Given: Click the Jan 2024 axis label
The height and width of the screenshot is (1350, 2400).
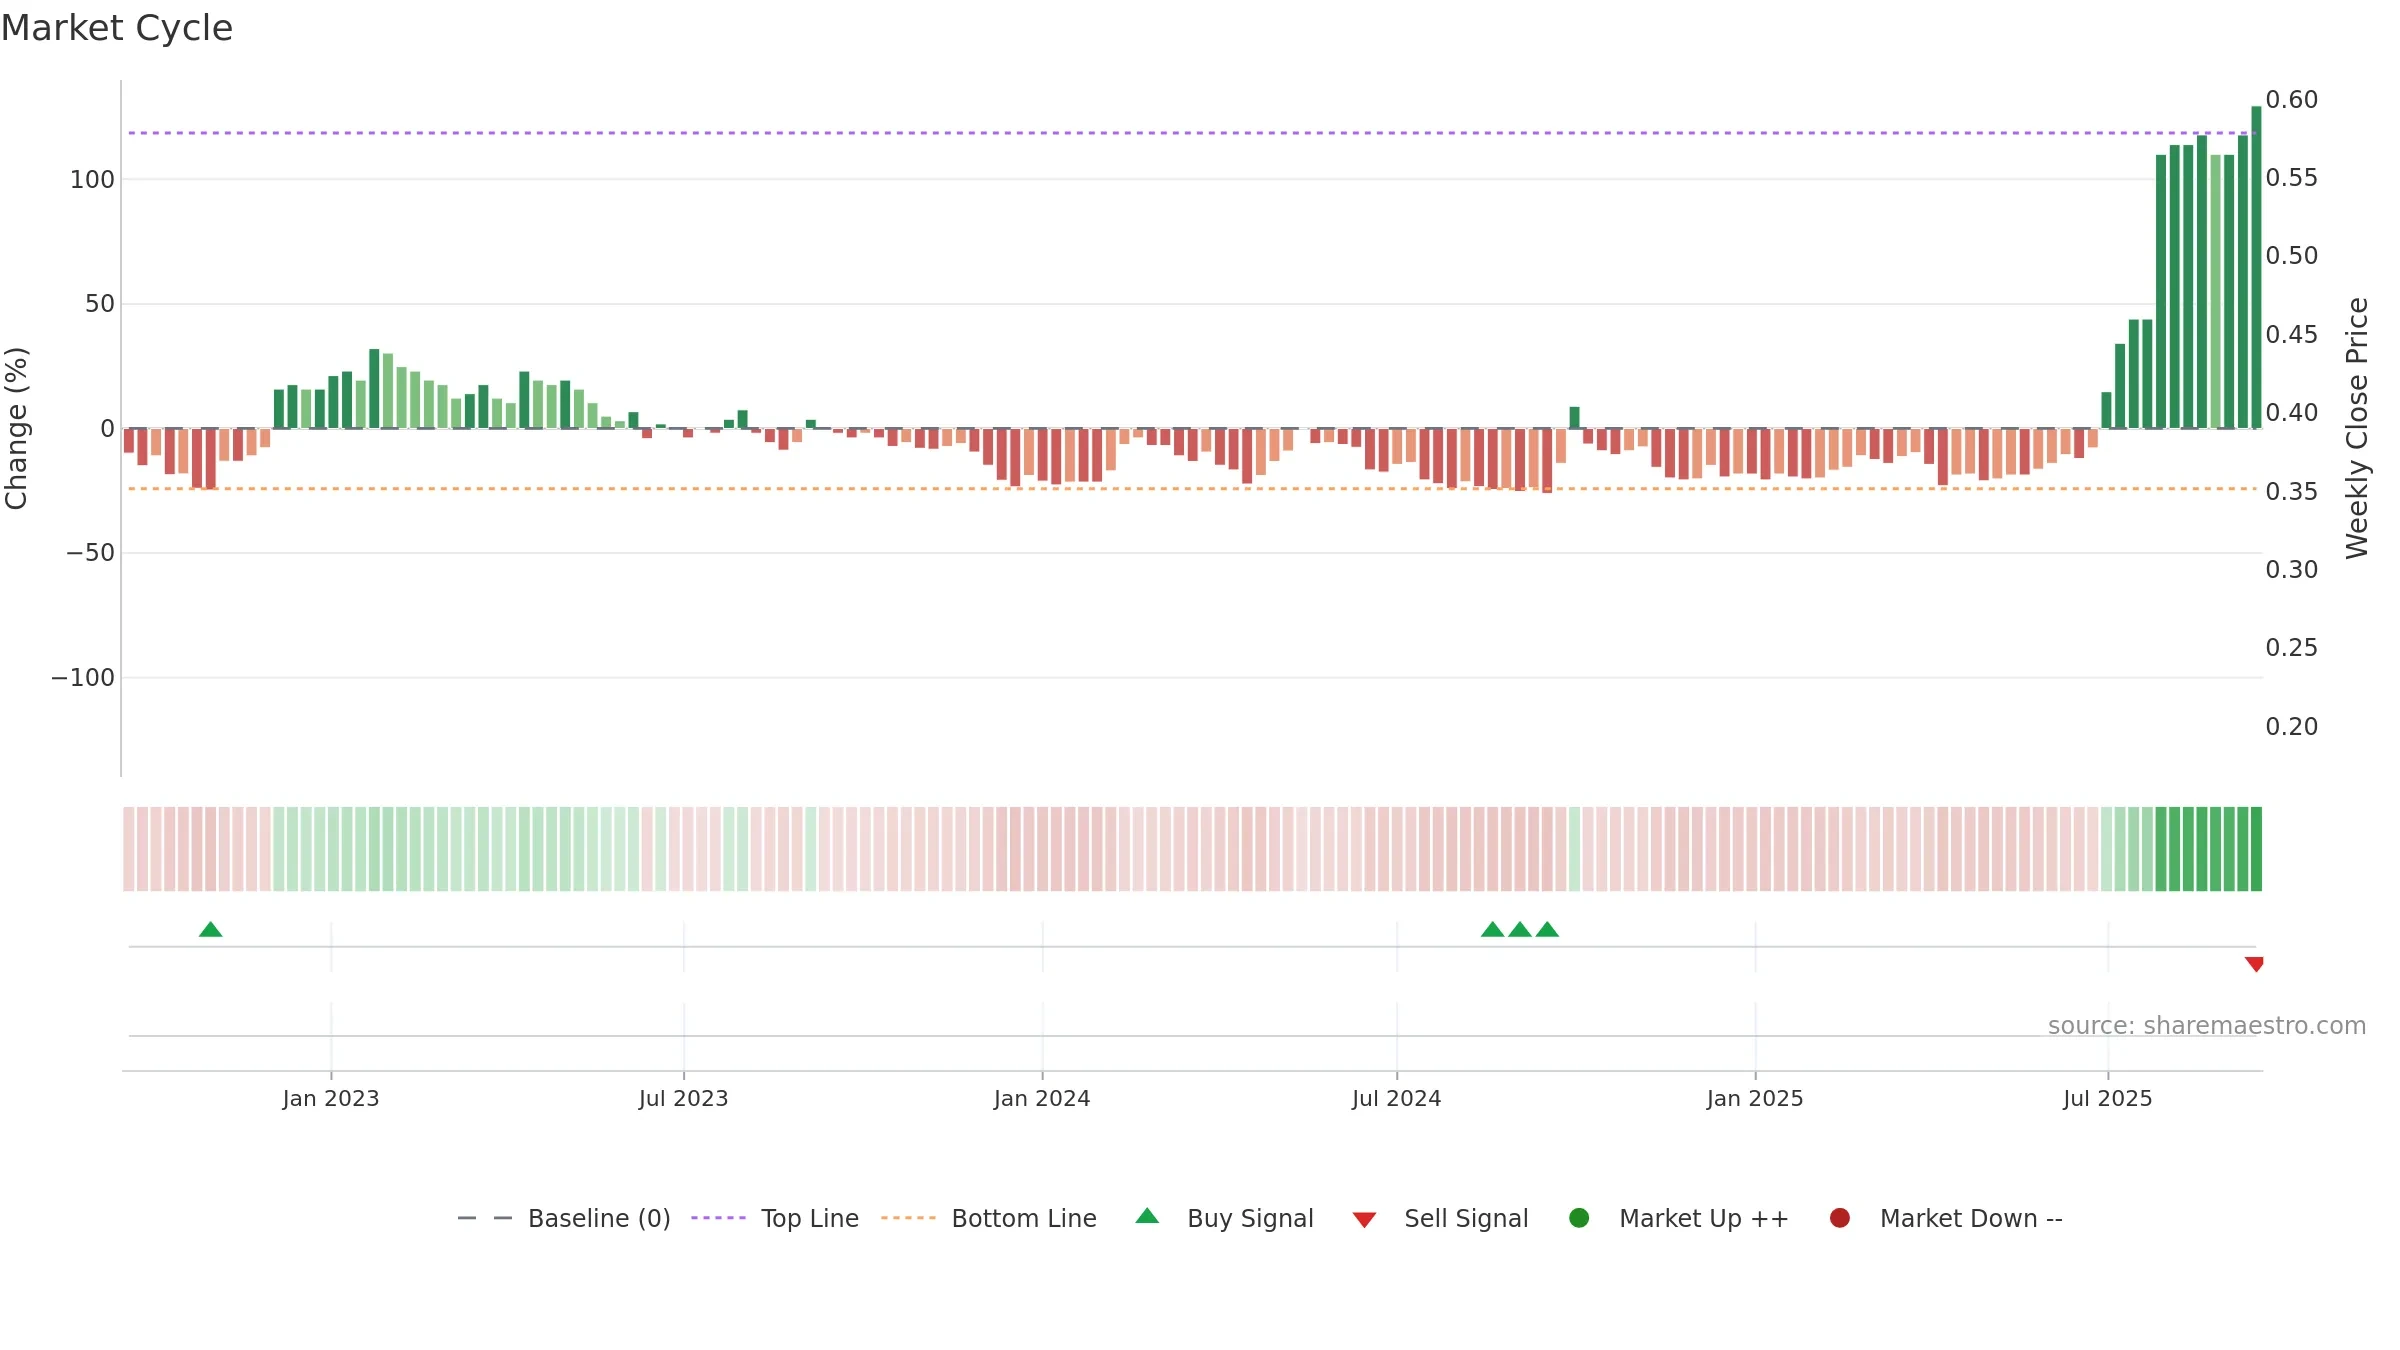Looking at the screenshot, I should (x=1042, y=1099).
